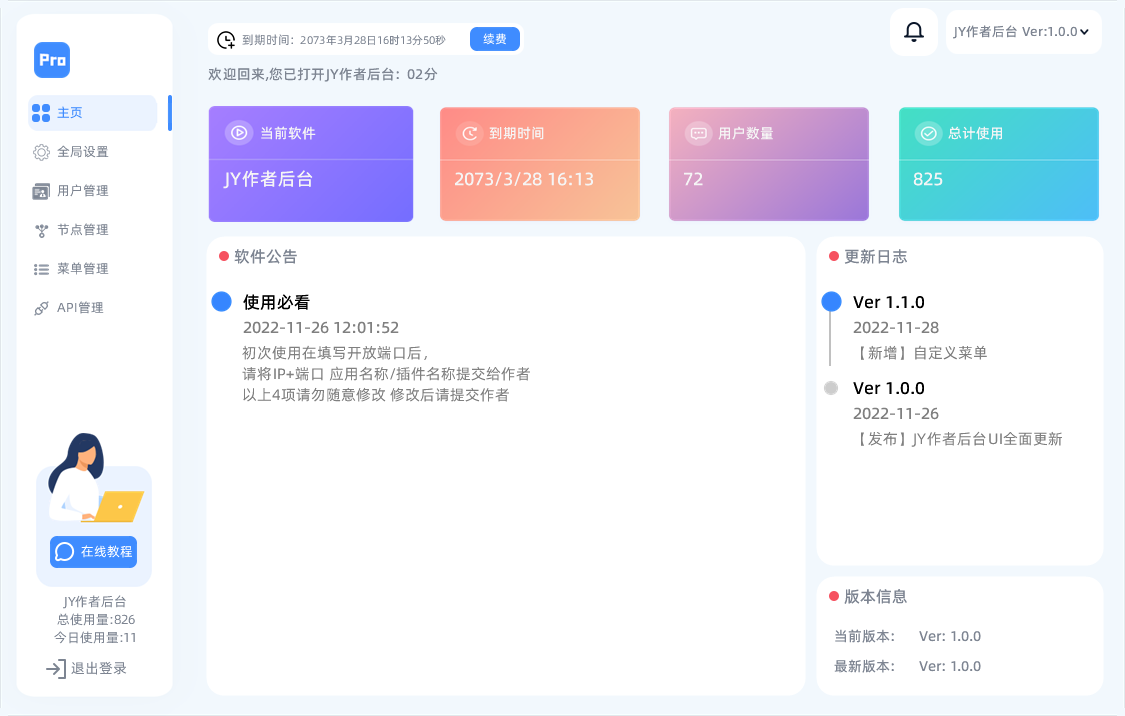The image size is (1125, 716).
Task: Open the 在线教程 online tutorial
Action: click(92, 551)
